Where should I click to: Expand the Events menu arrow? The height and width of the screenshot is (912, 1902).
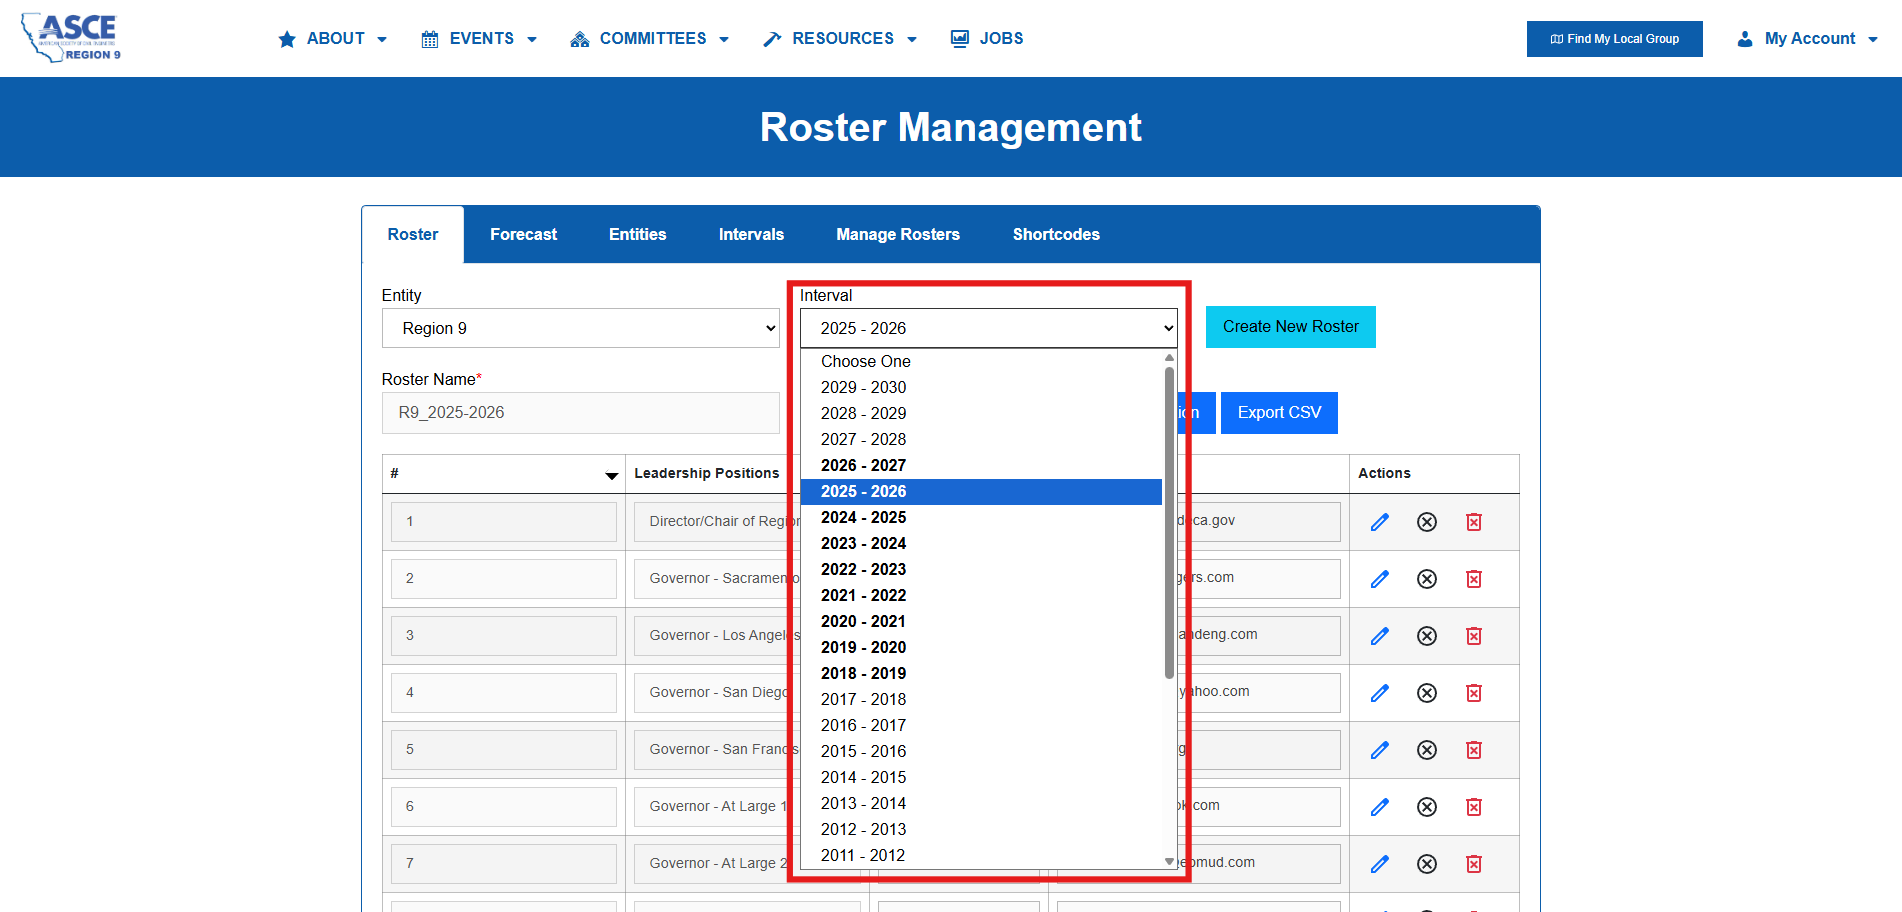coord(532,40)
